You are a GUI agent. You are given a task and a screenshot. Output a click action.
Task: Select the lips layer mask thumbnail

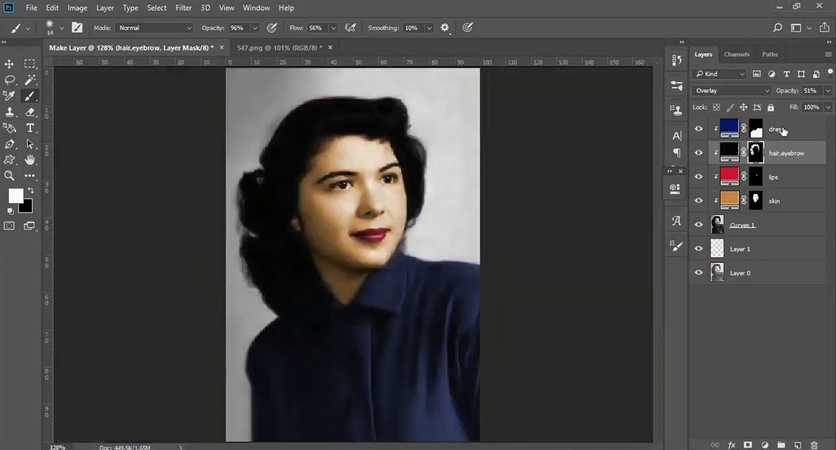pyautogui.click(x=755, y=176)
